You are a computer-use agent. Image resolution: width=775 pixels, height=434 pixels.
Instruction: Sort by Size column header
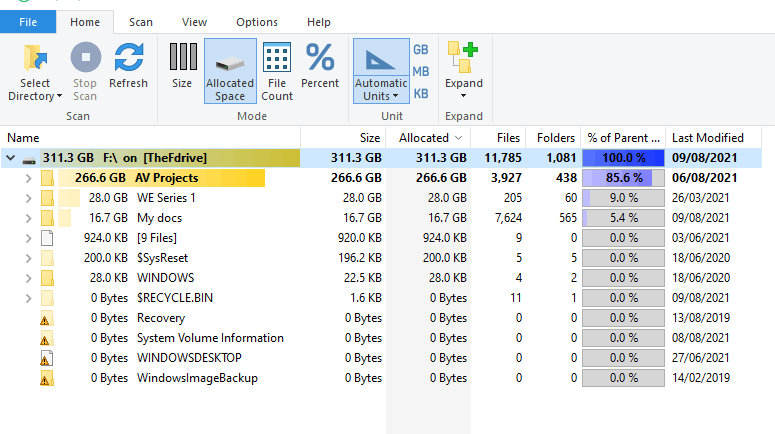(344, 138)
